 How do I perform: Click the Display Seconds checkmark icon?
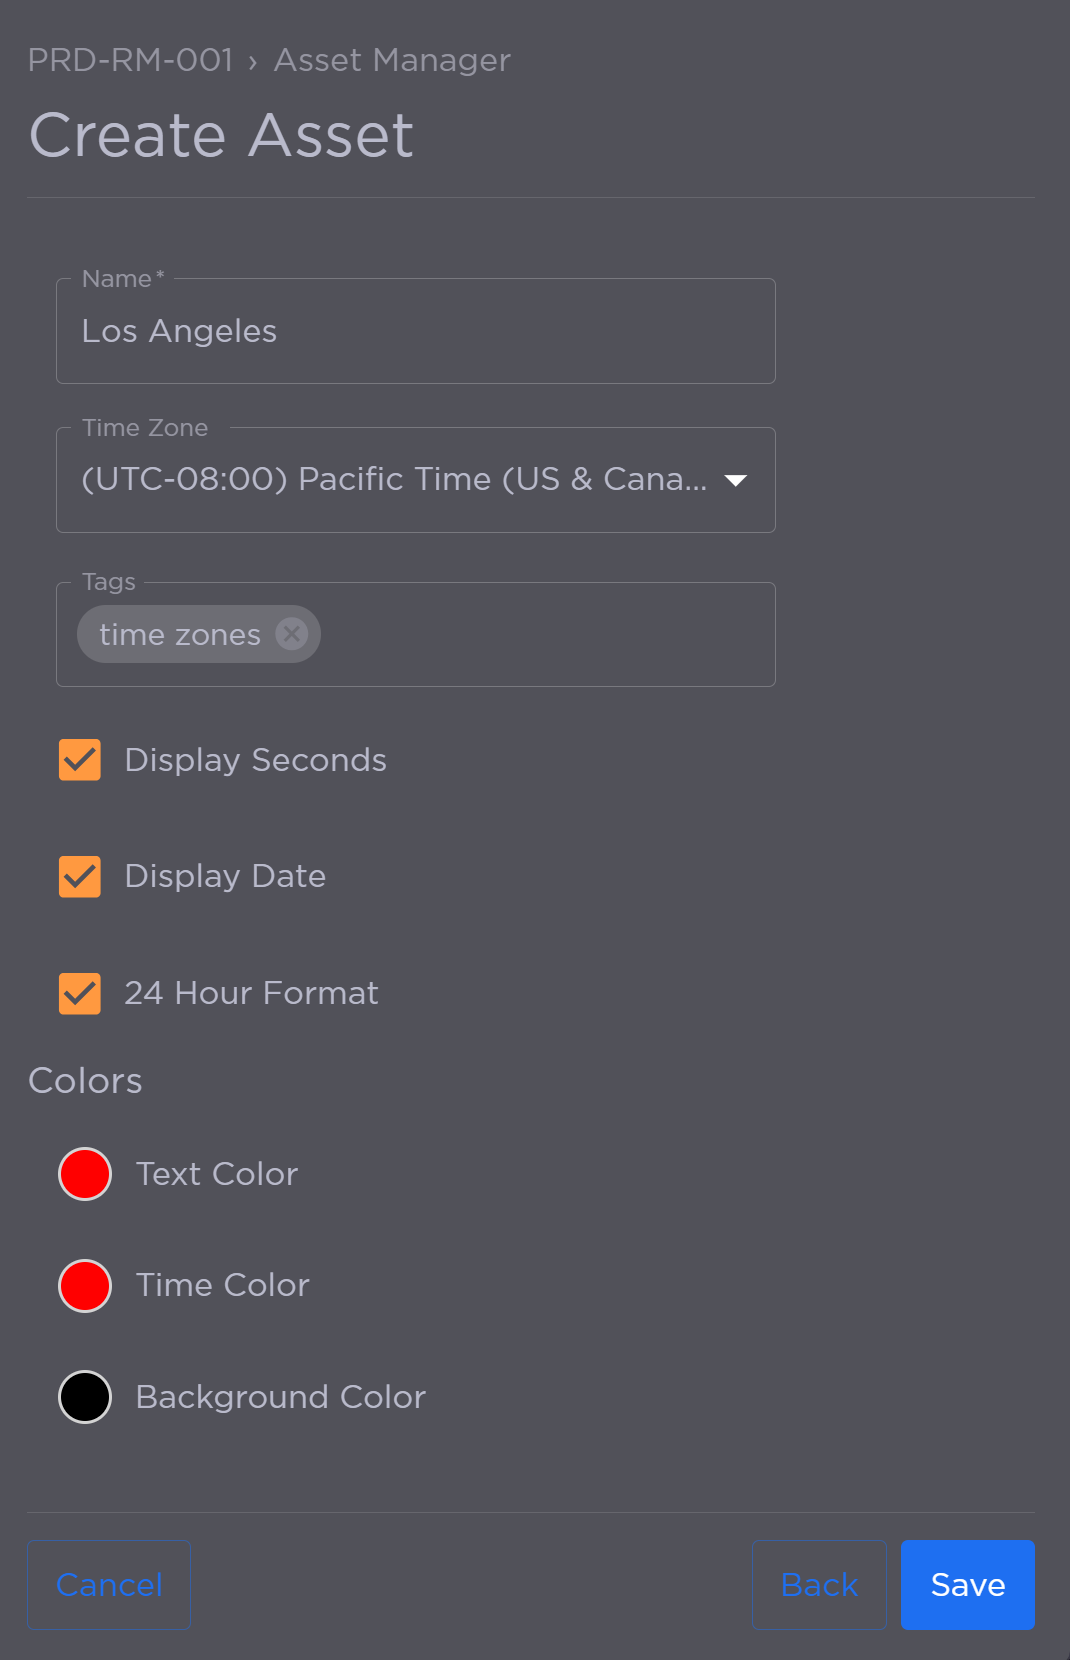click(79, 760)
